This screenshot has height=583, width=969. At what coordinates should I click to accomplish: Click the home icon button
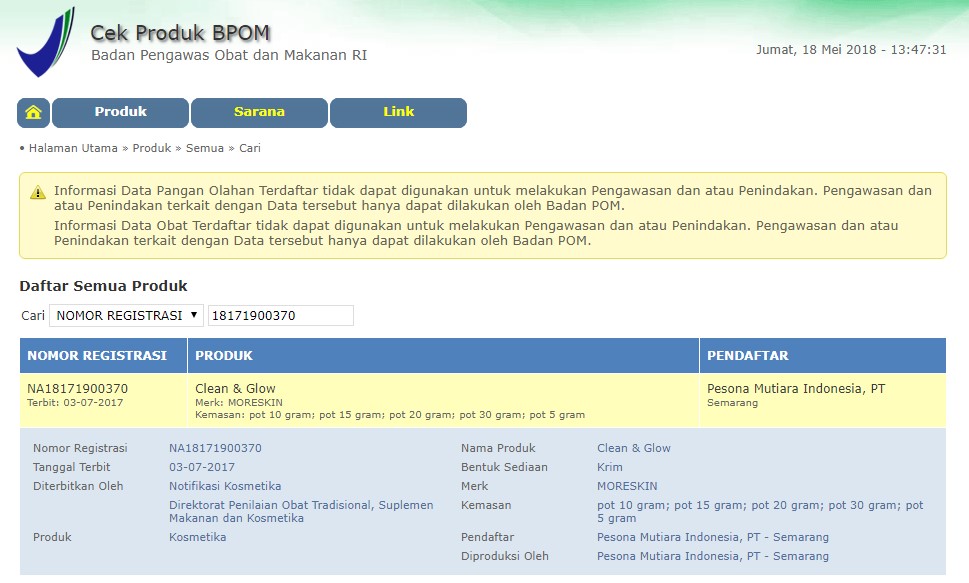point(33,113)
